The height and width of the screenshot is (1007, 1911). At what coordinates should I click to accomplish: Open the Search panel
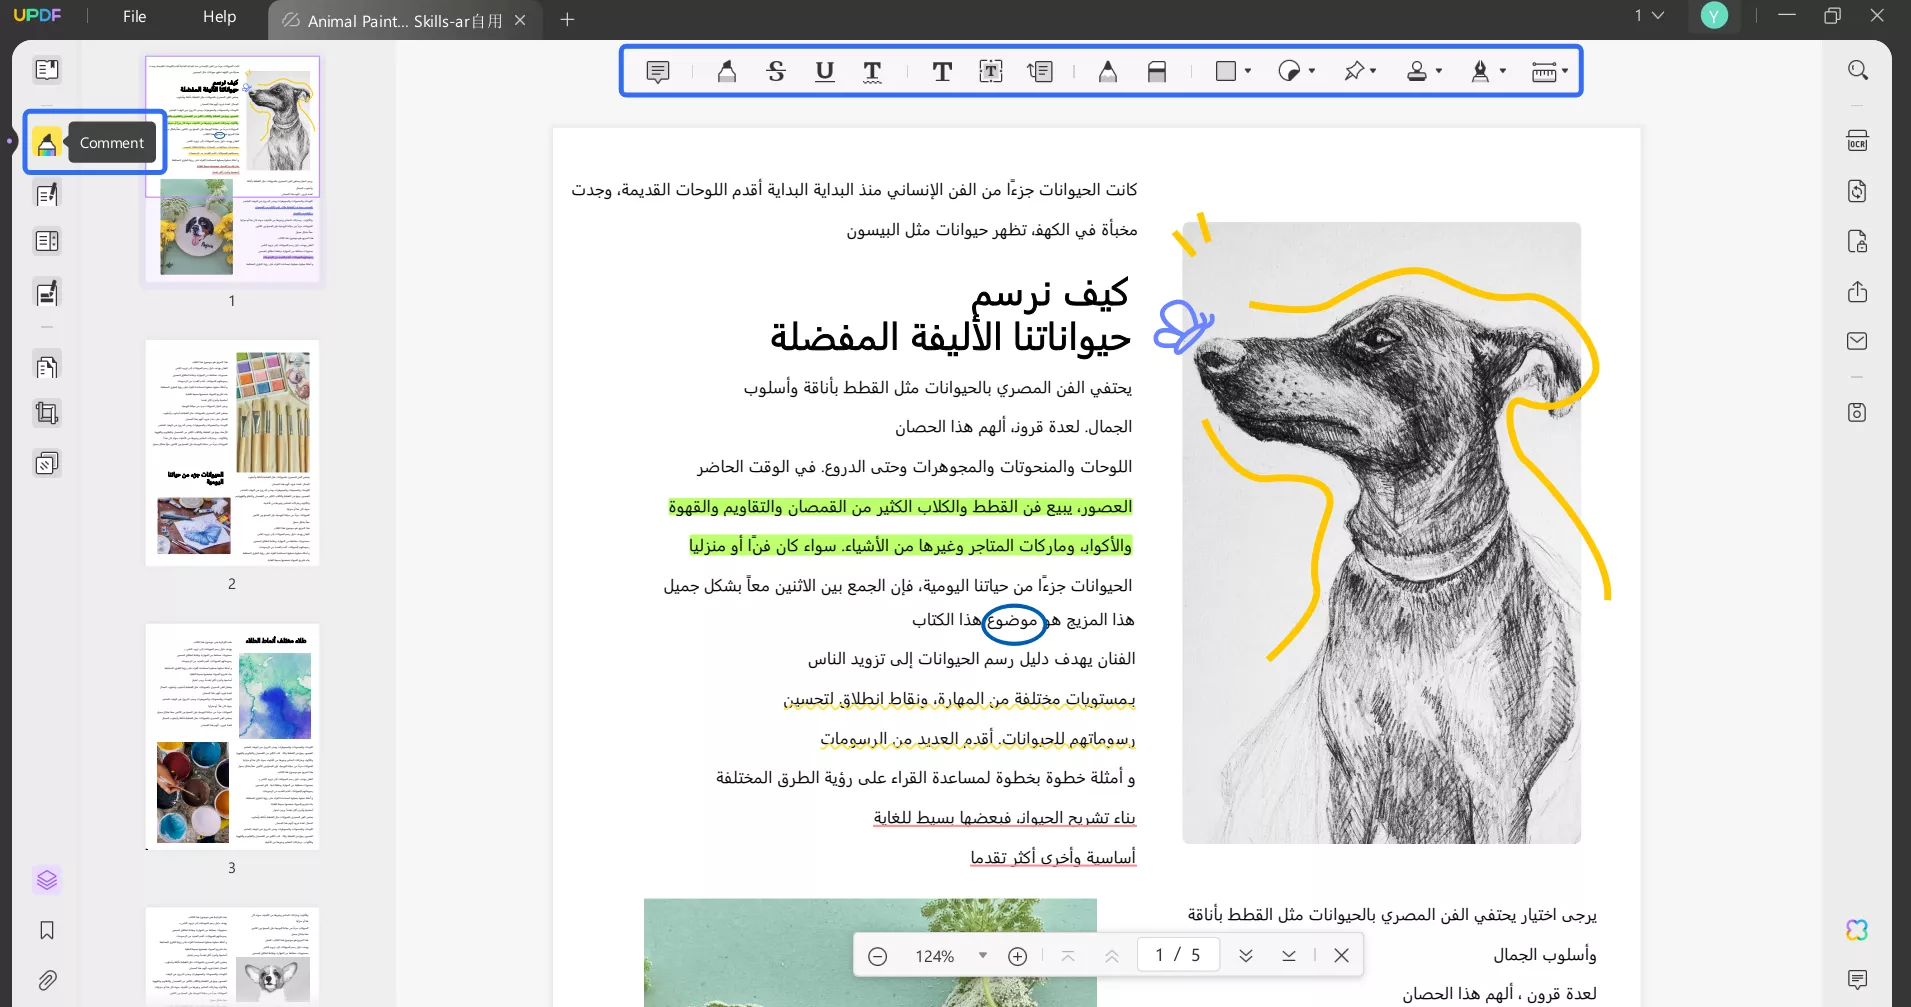pyautogui.click(x=1858, y=70)
